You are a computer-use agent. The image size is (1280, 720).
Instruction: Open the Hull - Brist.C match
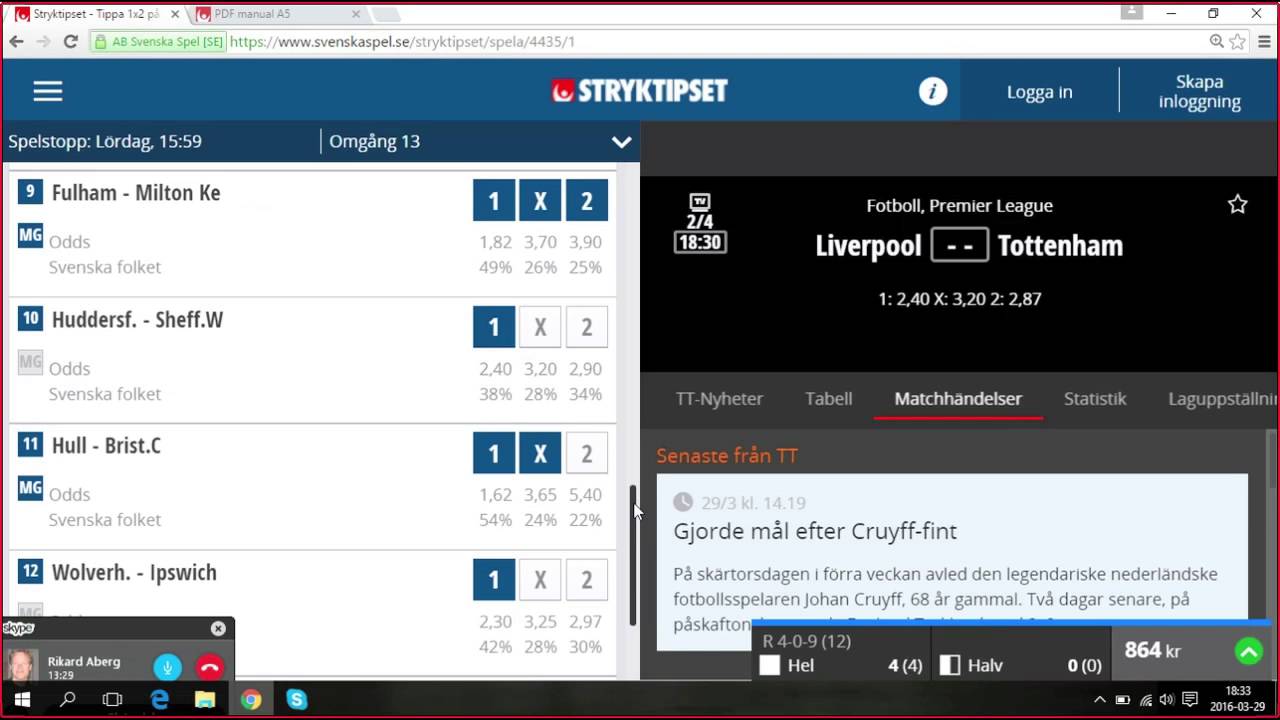tap(106, 445)
